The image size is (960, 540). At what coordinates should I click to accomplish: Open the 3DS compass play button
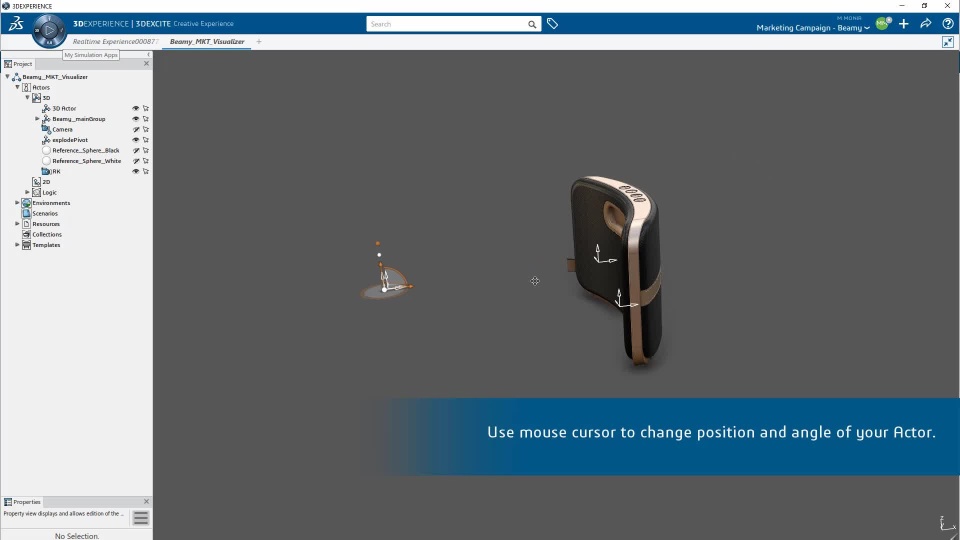click(49, 29)
